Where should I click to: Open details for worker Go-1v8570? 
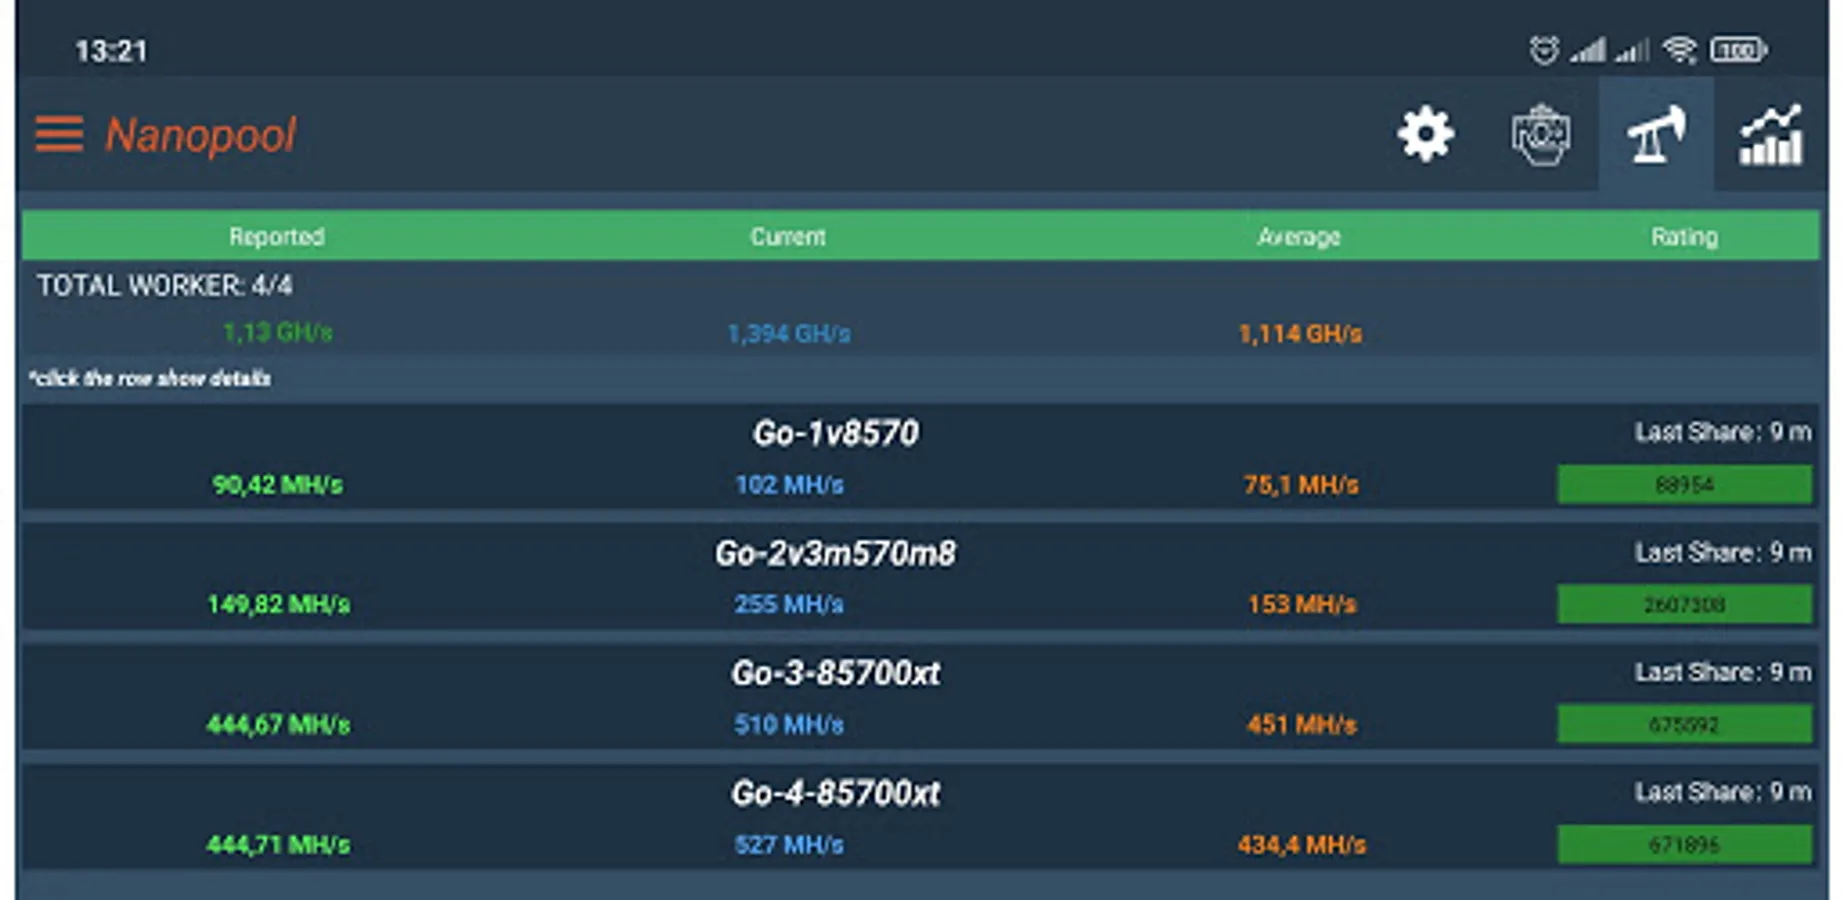tap(920, 457)
